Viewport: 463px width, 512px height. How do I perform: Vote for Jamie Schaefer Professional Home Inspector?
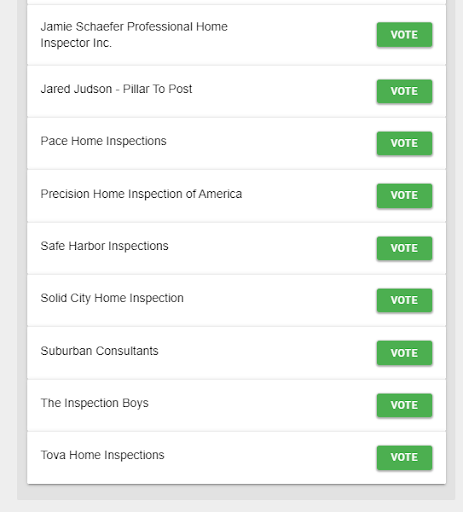pos(404,35)
